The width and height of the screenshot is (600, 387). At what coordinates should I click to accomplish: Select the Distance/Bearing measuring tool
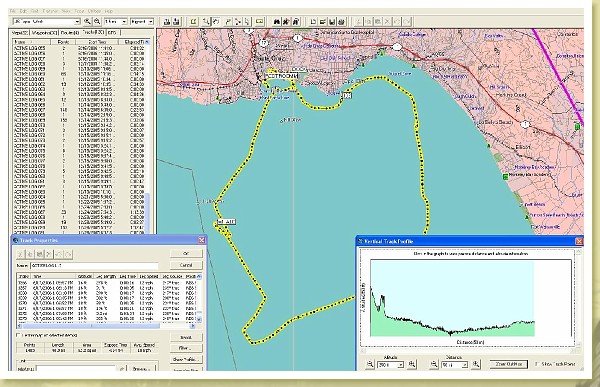coord(259,22)
